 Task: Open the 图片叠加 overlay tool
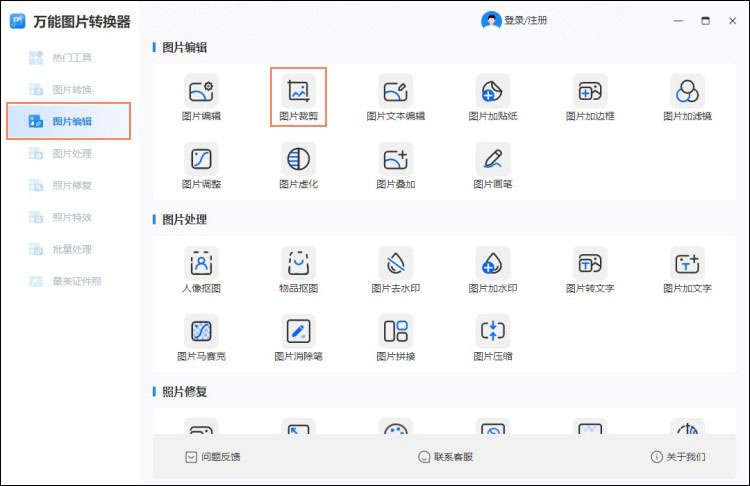click(396, 159)
